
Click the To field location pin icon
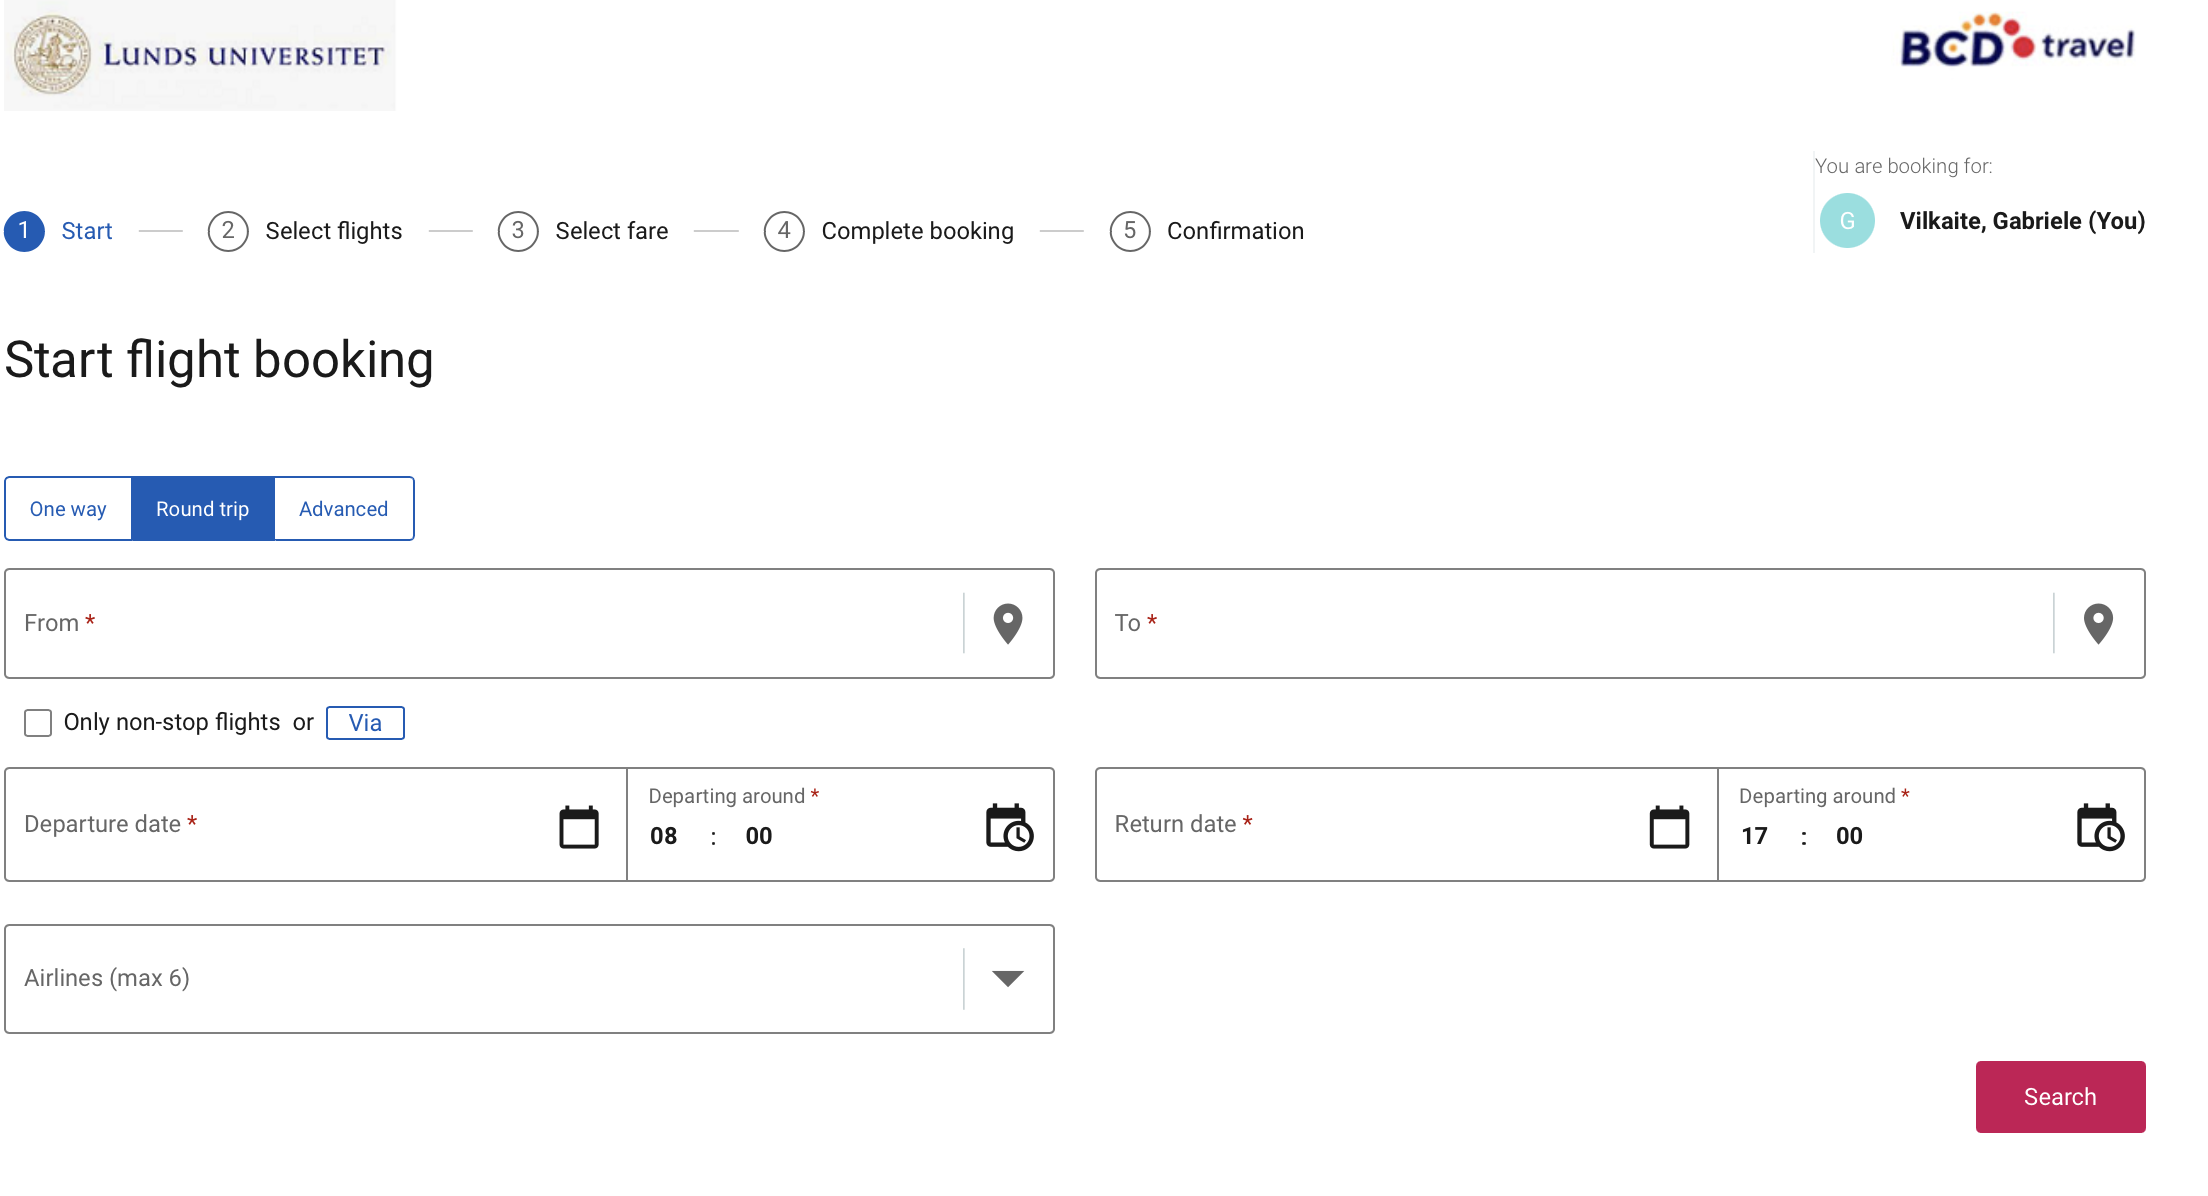pyautogui.click(x=2097, y=623)
